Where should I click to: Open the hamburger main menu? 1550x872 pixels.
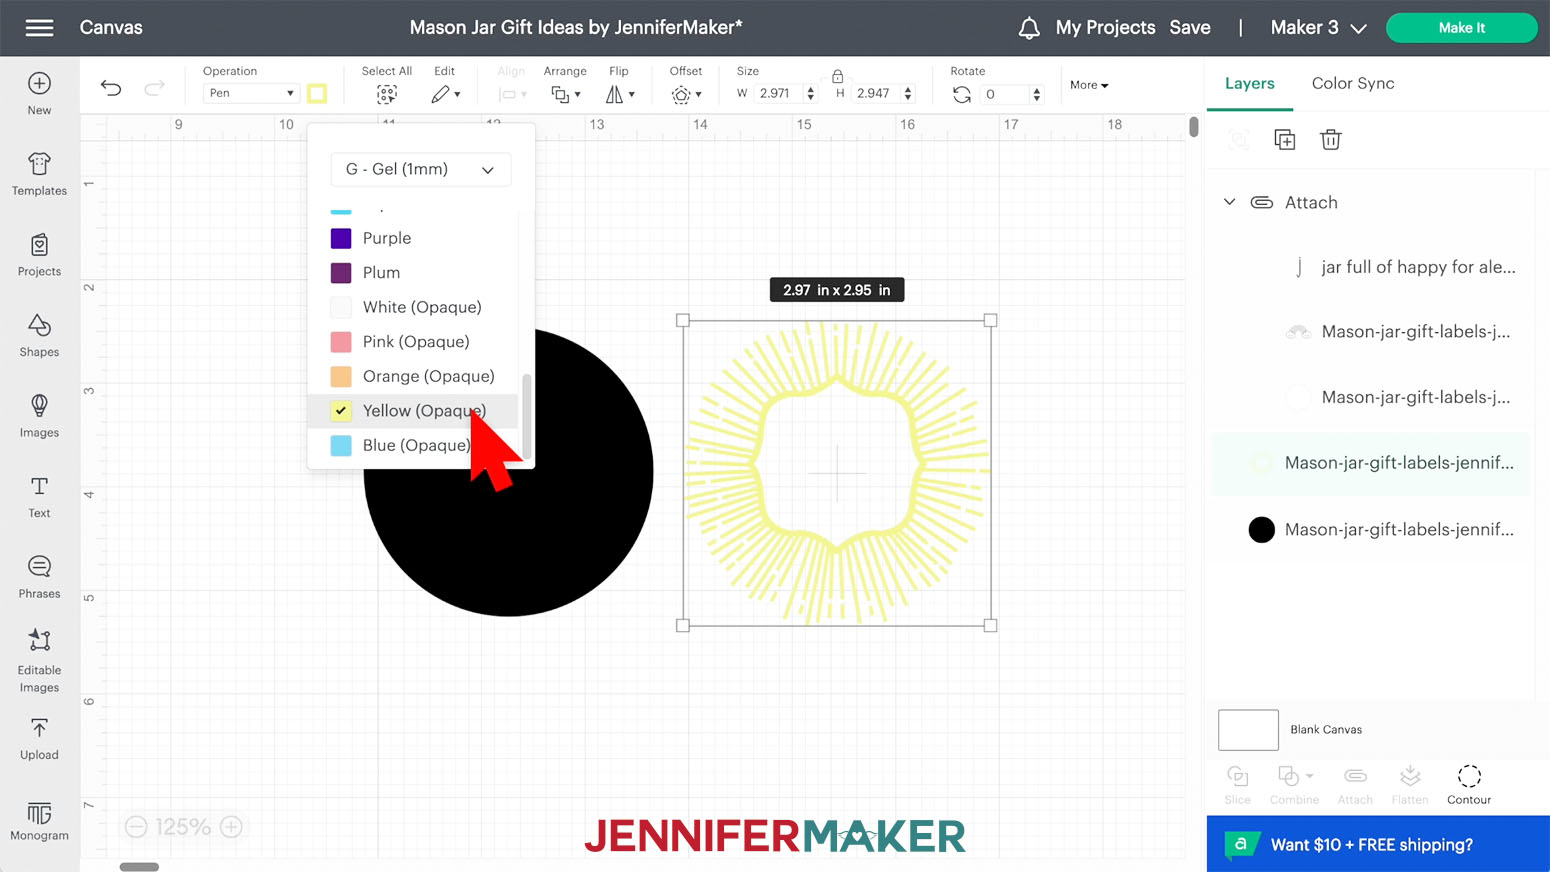(40, 28)
